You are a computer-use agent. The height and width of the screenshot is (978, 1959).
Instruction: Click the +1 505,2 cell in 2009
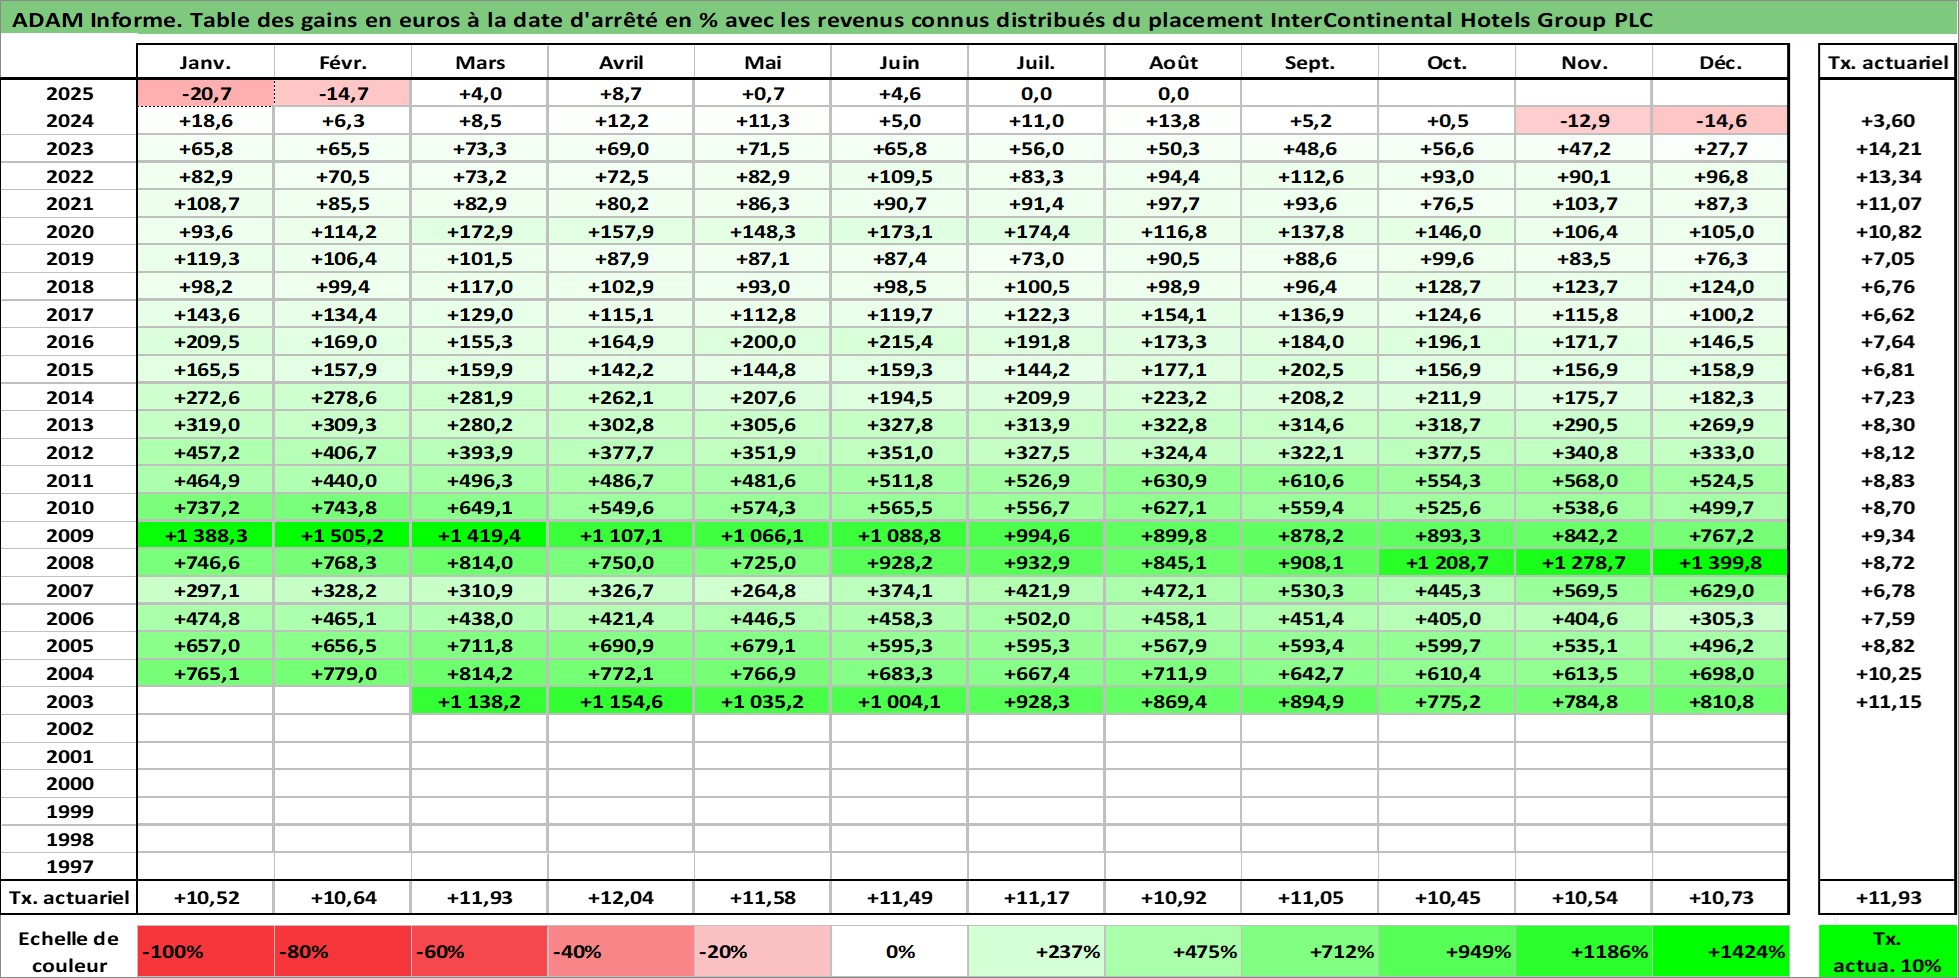click(342, 536)
